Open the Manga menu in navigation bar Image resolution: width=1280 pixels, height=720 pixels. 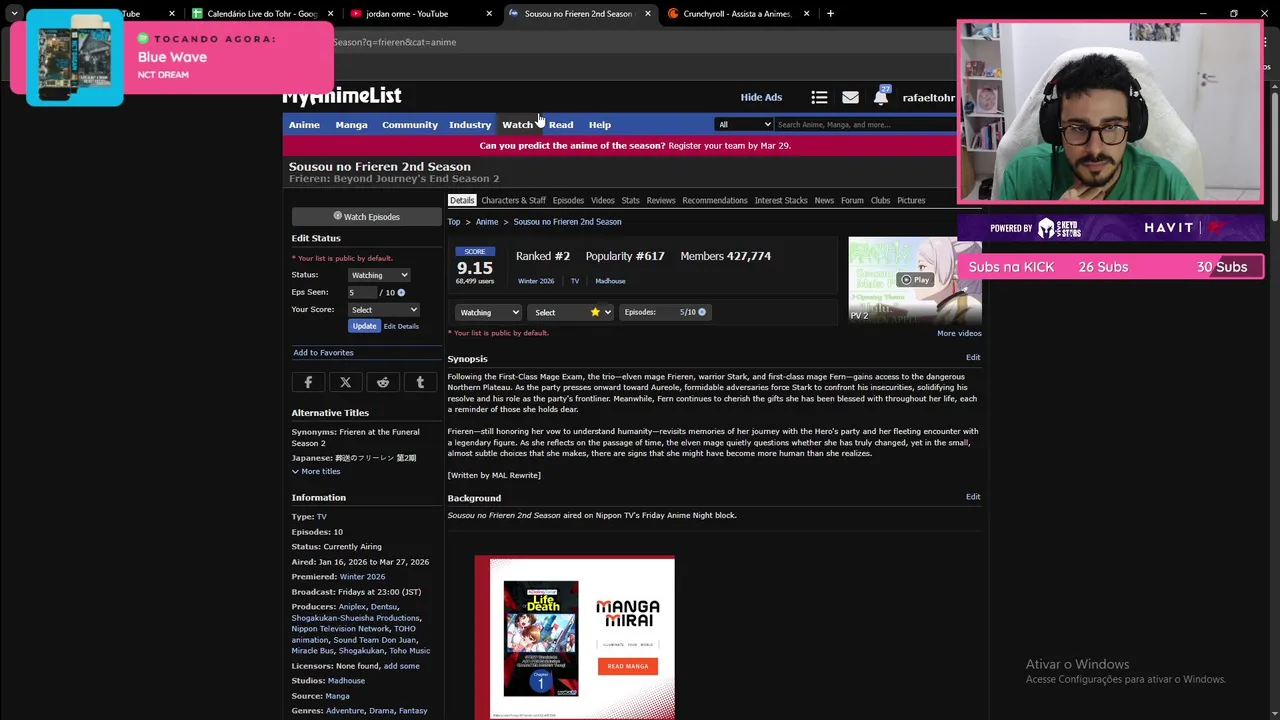pos(351,125)
